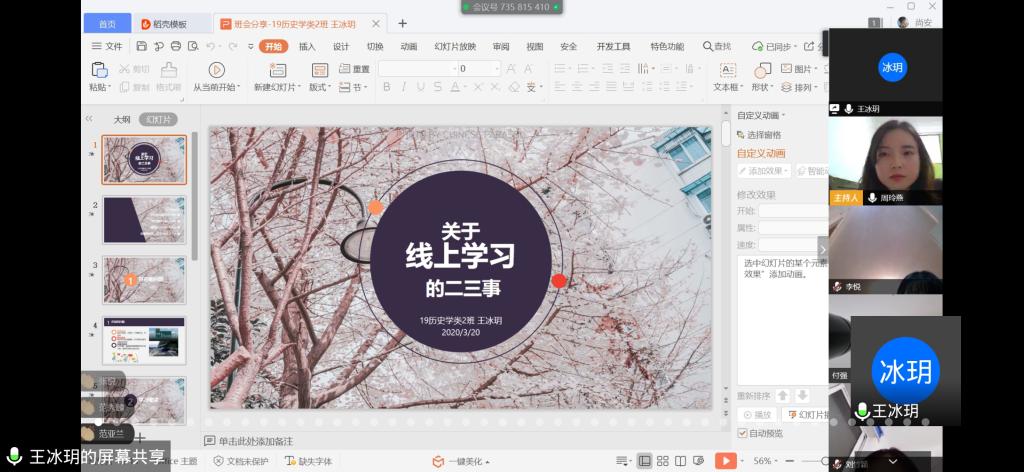The width and height of the screenshot is (1024, 472).
Task: Click the orange play slideshow button
Action: point(726,461)
